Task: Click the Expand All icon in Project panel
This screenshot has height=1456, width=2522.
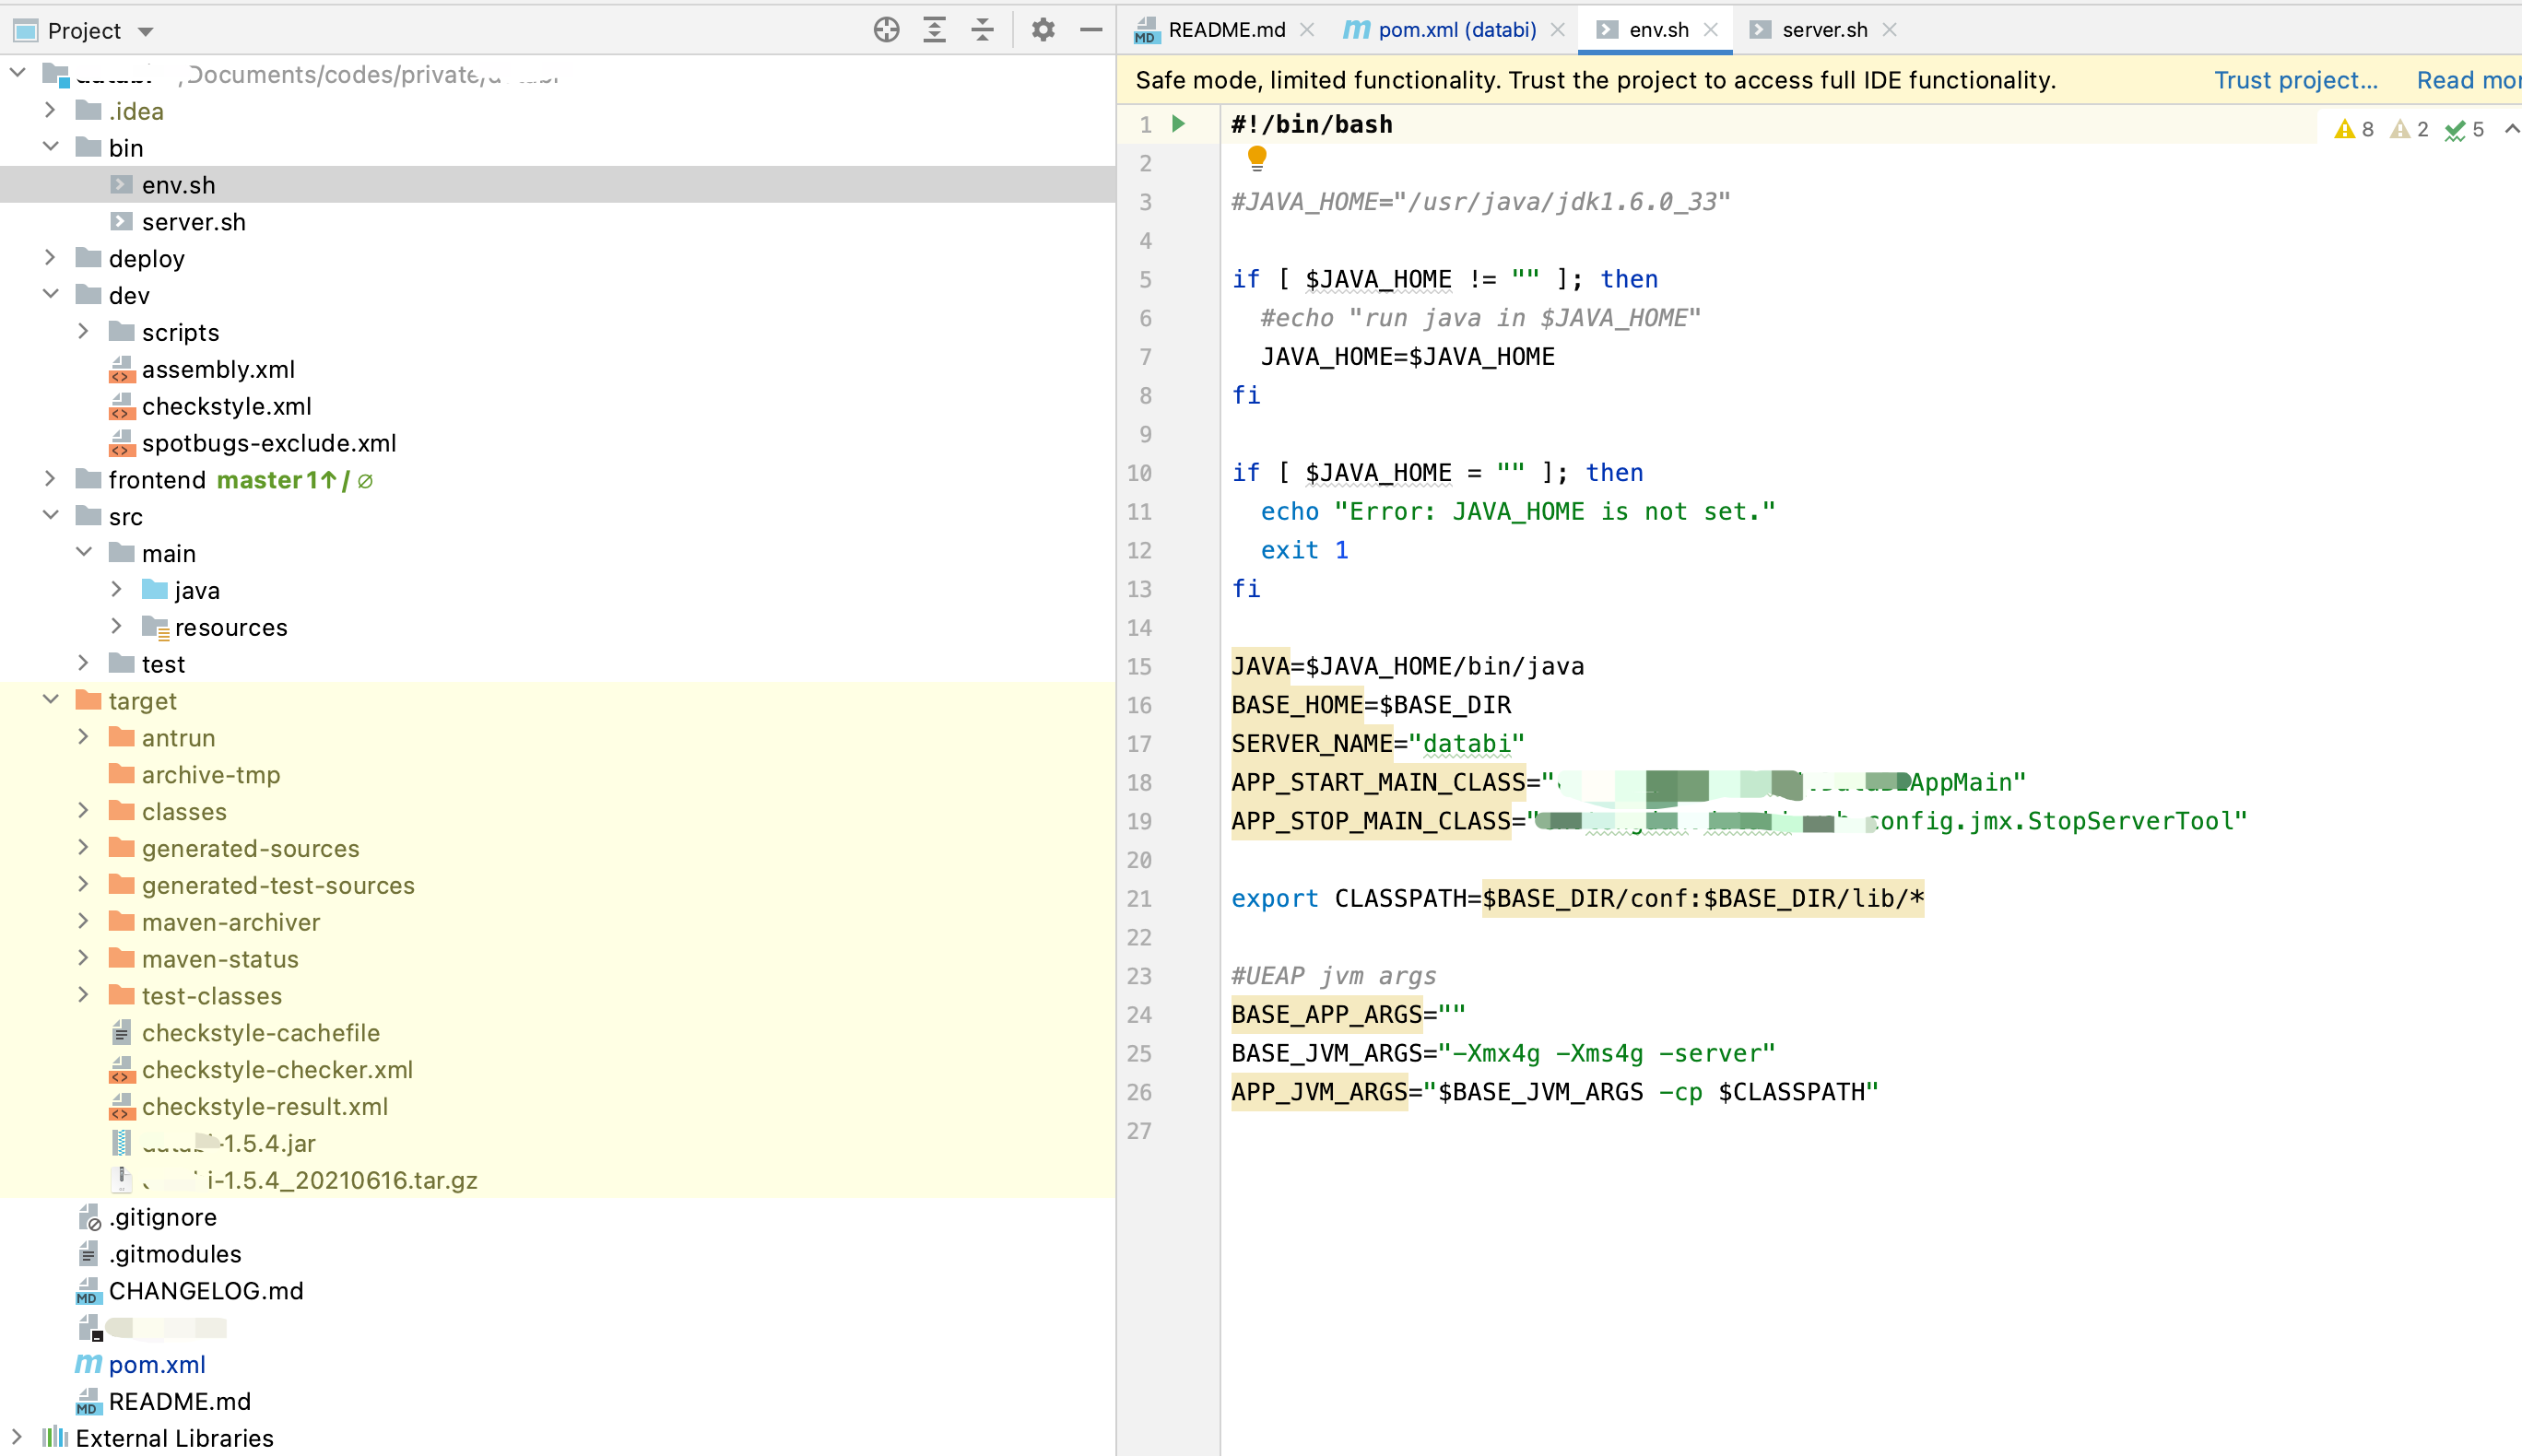Action: pyautogui.click(x=934, y=29)
